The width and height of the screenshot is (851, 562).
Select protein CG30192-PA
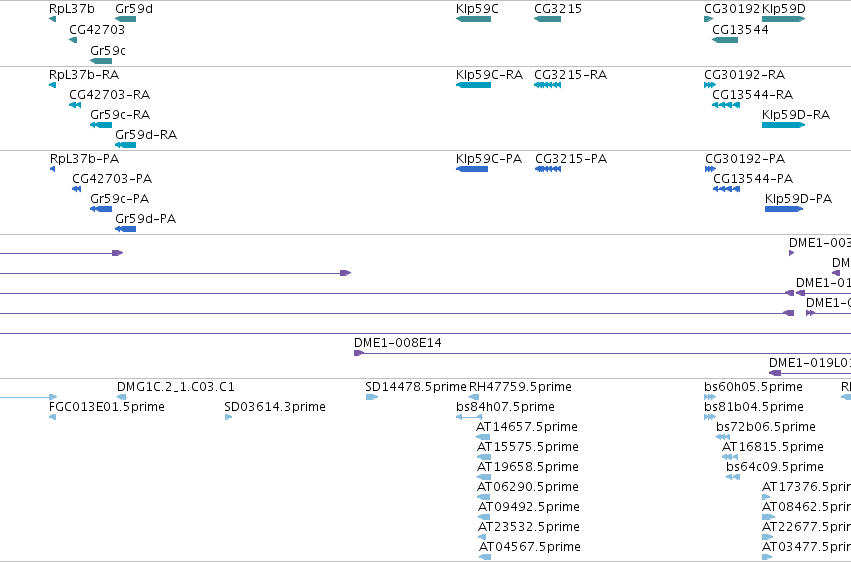[x=710, y=169]
